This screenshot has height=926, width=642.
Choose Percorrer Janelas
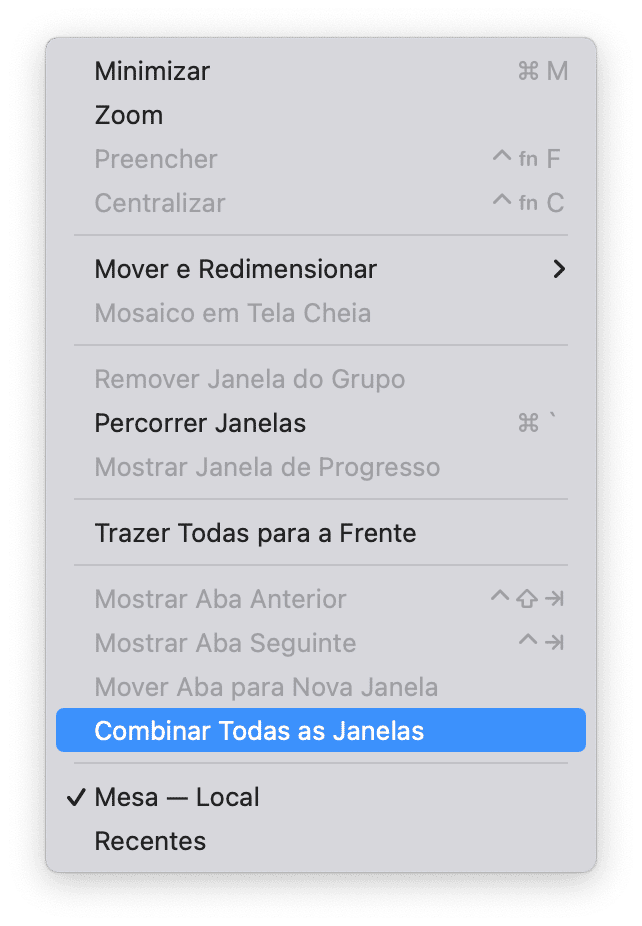[x=321, y=423]
